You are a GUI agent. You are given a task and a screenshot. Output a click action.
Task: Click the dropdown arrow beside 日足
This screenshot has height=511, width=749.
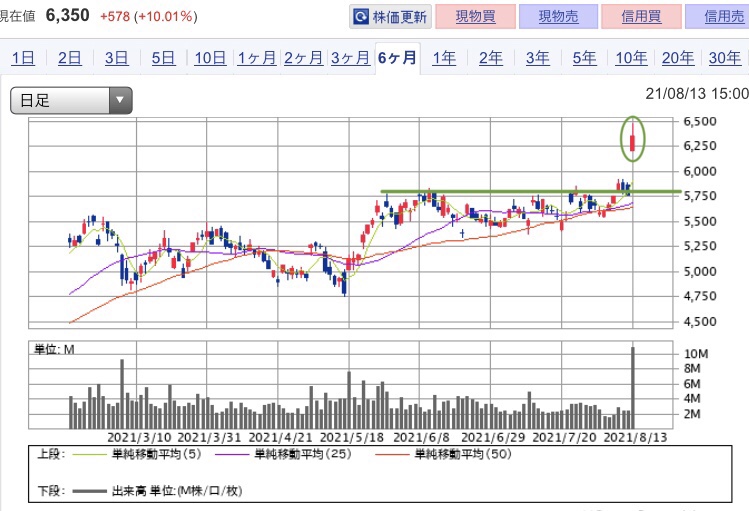[120, 100]
